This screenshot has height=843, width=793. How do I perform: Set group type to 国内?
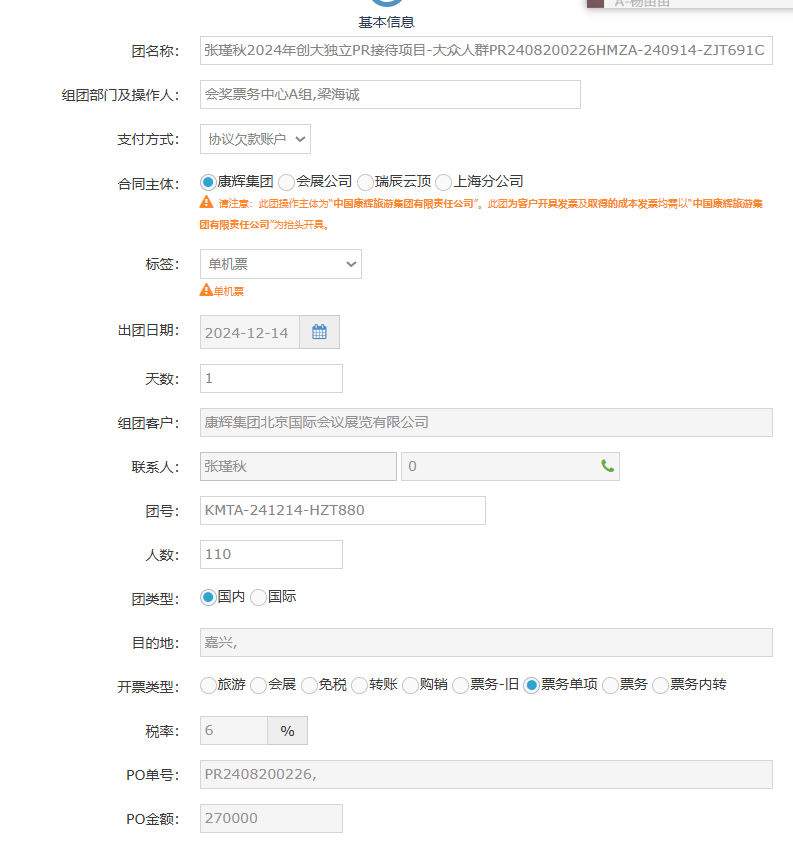click(208, 597)
